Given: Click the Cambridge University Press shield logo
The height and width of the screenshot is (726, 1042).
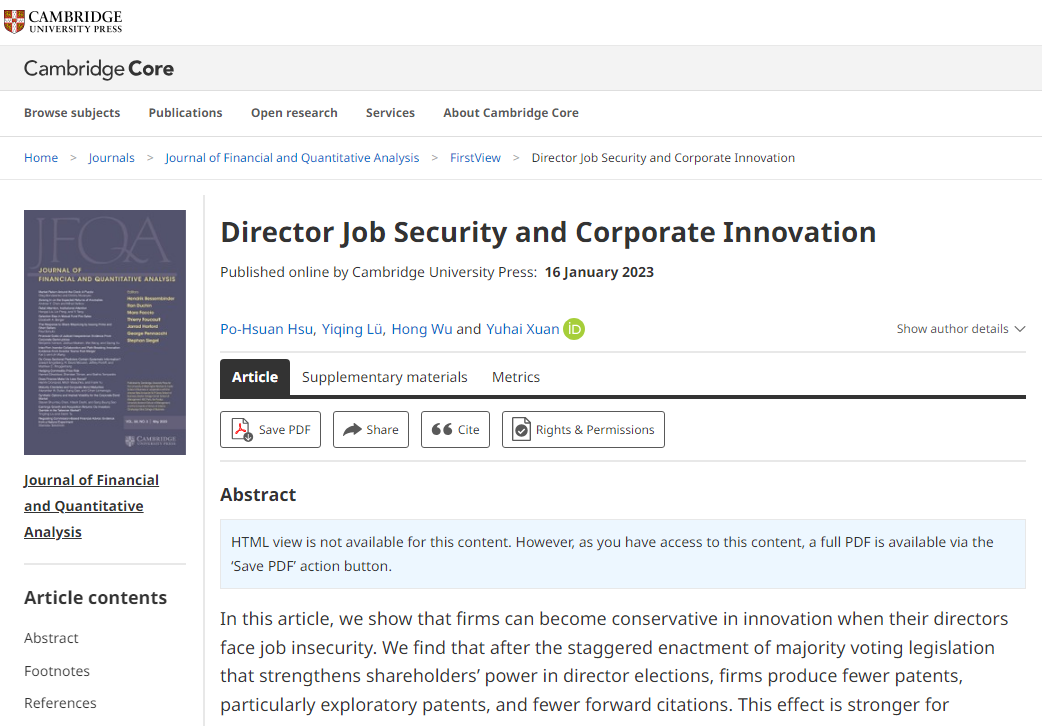Looking at the screenshot, I should point(14,20).
